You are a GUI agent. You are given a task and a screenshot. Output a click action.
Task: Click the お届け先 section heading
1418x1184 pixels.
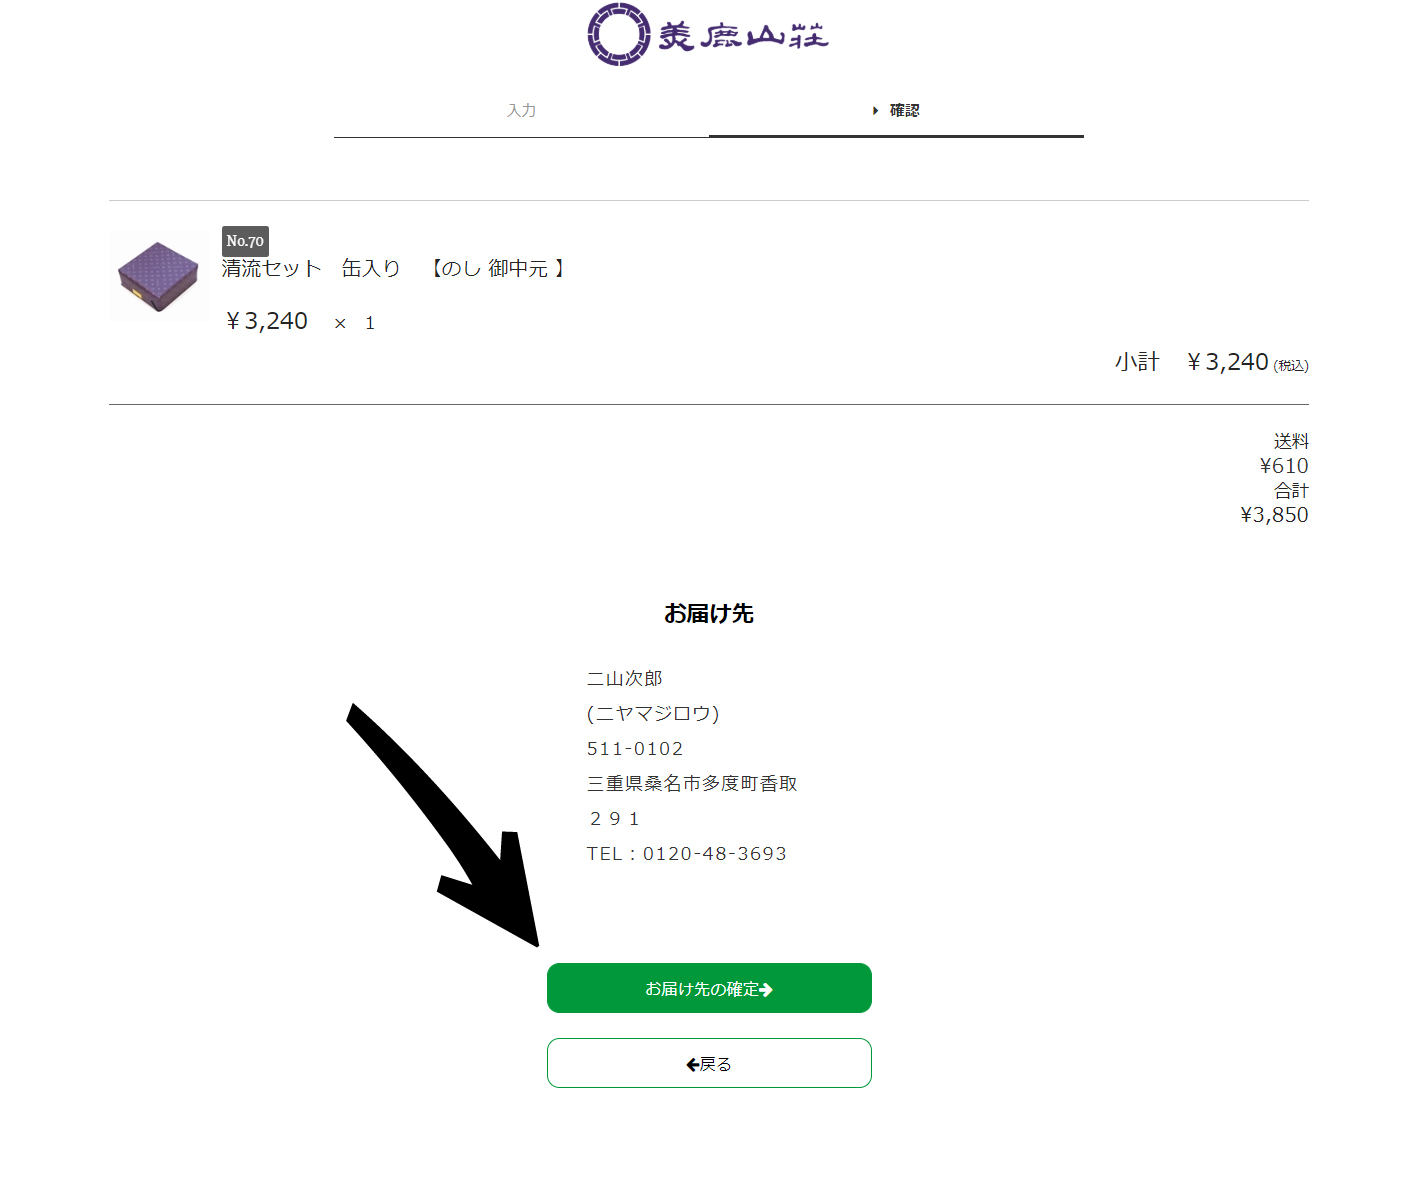click(709, 613)
